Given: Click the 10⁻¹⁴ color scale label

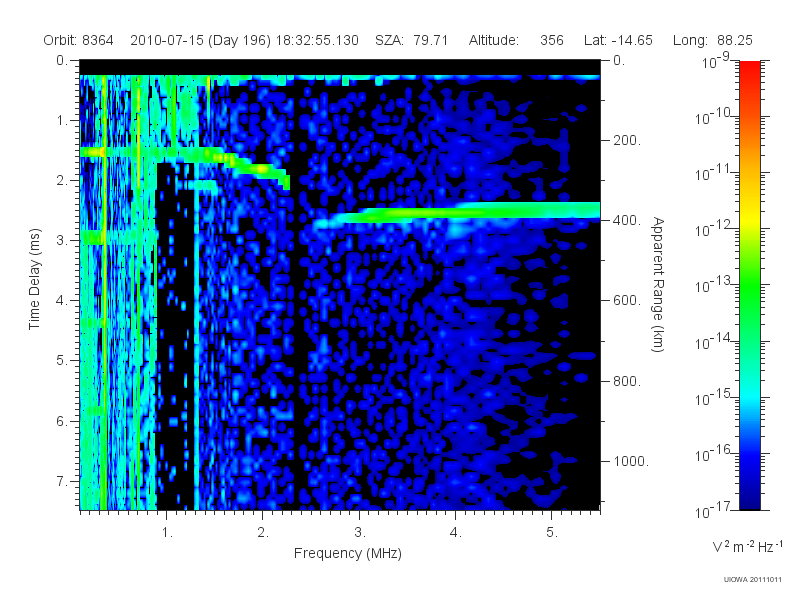Looking at the screenshot, I should (x=714, y=341).
